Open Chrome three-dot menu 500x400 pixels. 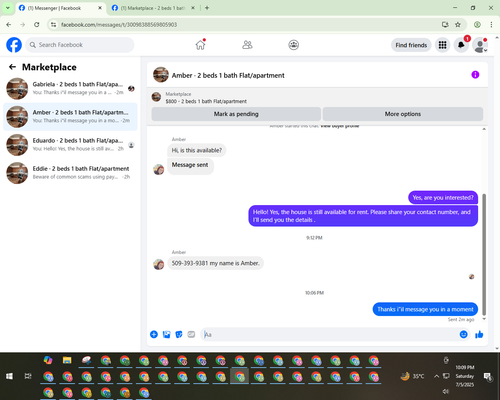pyautogui.click(x=491, y=25)
